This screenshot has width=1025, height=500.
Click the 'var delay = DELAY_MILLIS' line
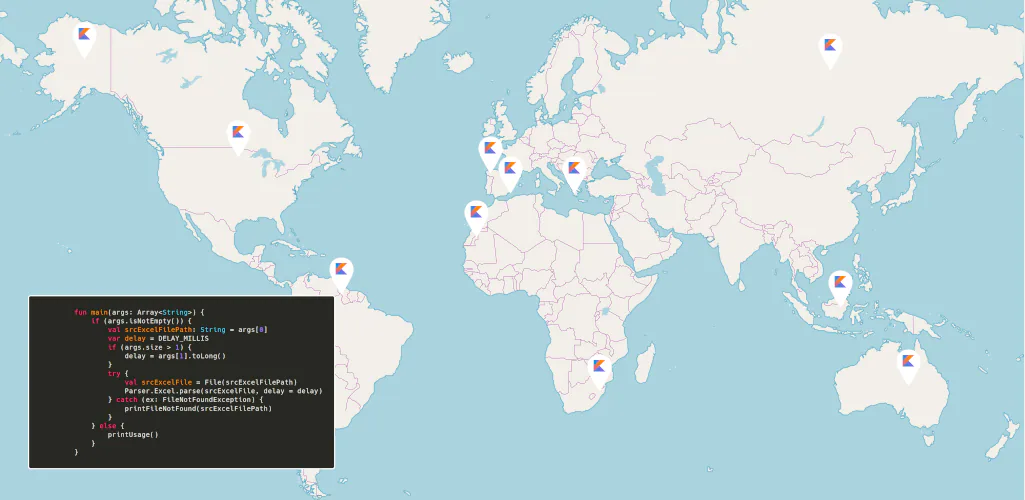click(158, 339)
